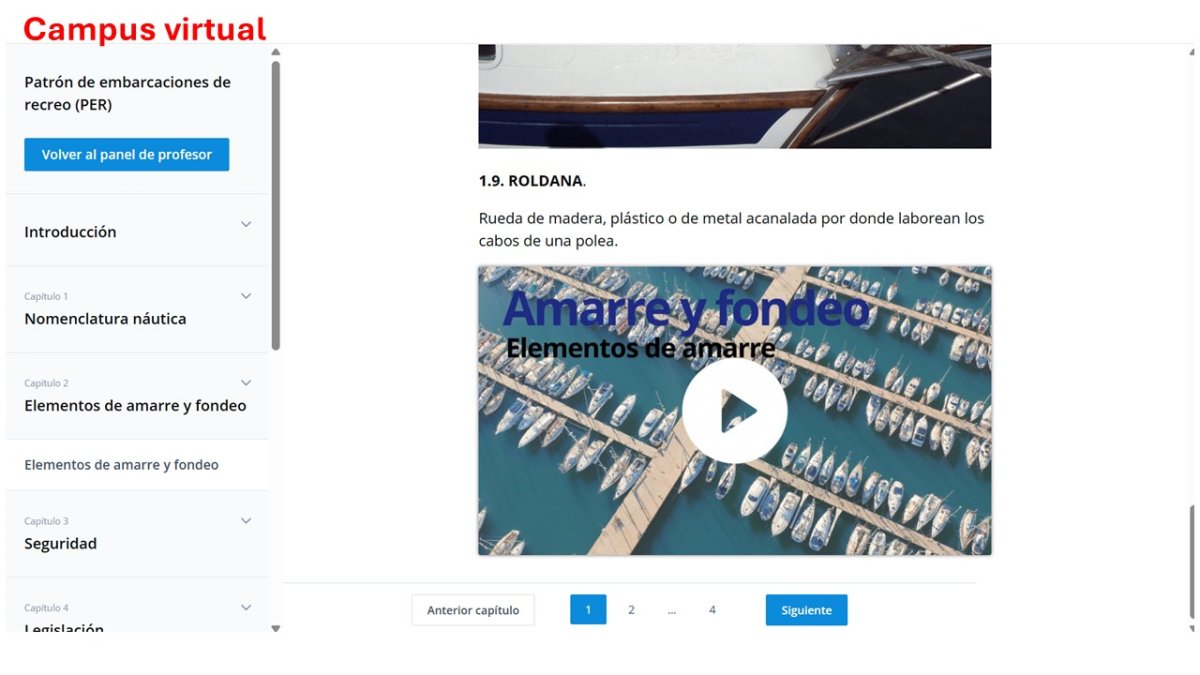This screenshot has width=1200, height=675.
Task: Click the Volver al panel de profesor button
Action: tap(127, 155)
